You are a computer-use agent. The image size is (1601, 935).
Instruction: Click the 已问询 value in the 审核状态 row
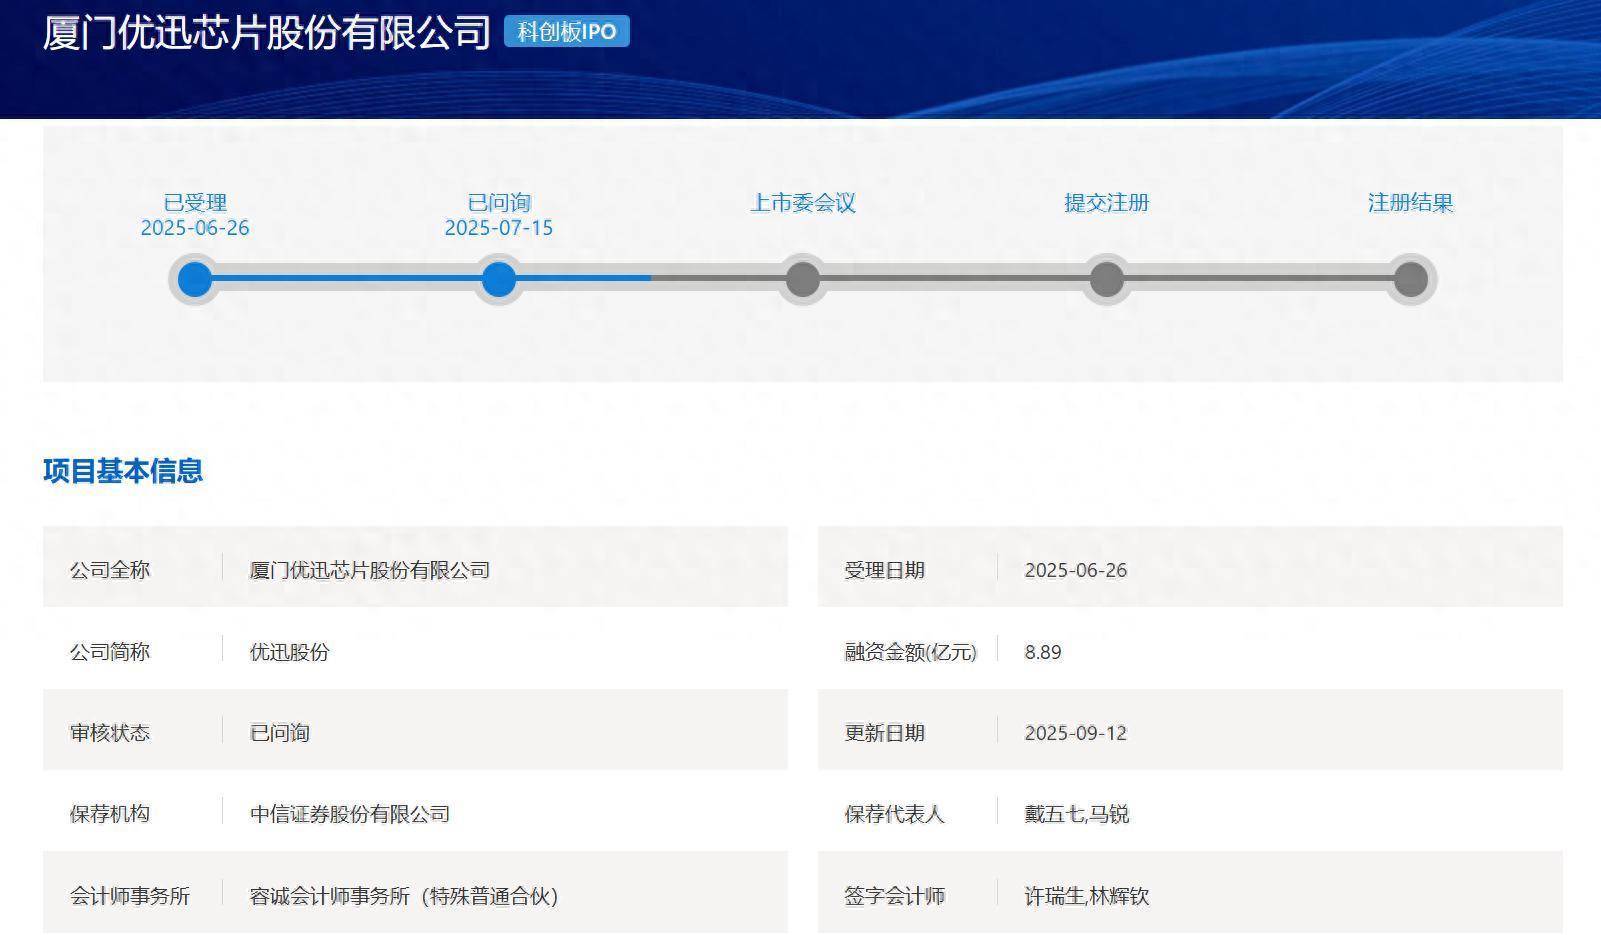click(x=279, y=733)
